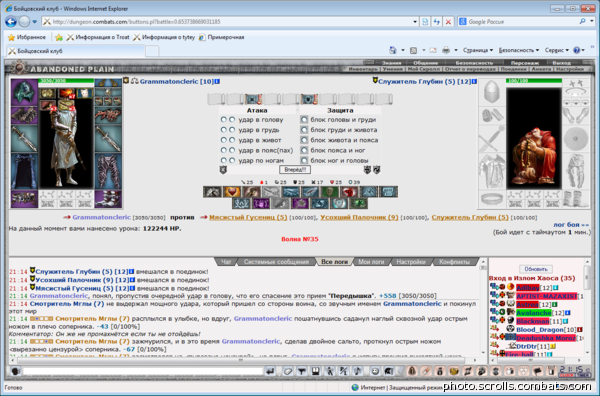Viewport: 600px width, 396px height.
Task: Switch to Мои логи tab
Action: (x=371, y=262)
